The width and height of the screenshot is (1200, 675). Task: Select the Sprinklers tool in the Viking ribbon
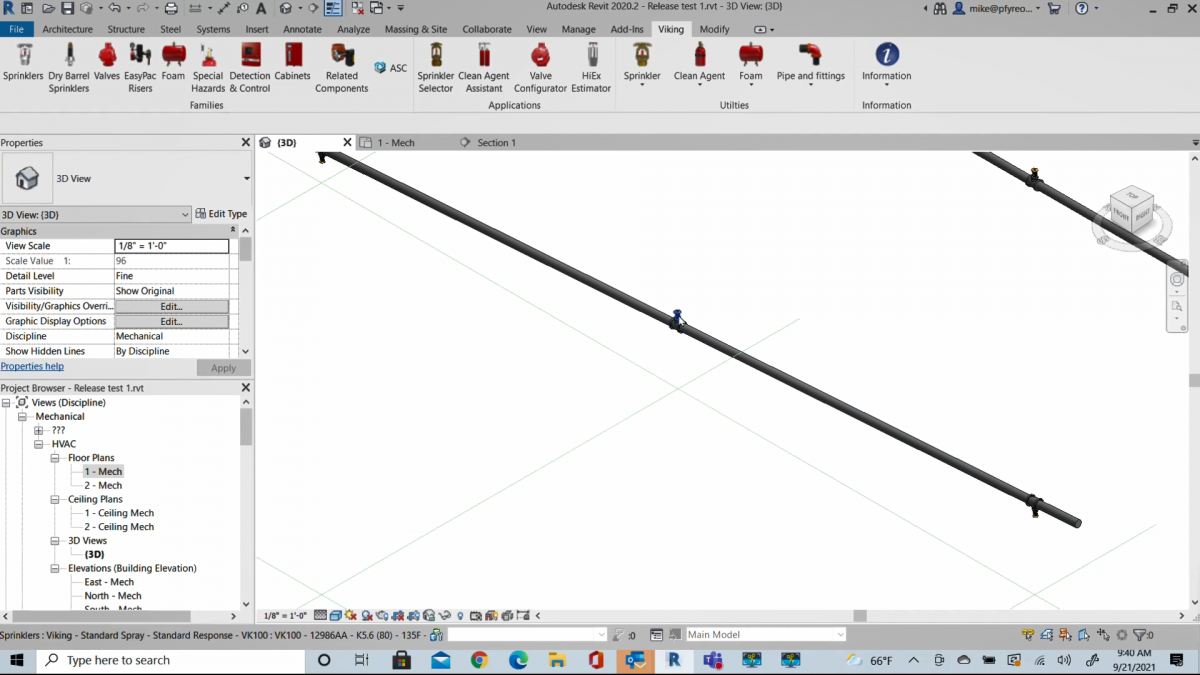pyautogui.click(x=23, y=62)
